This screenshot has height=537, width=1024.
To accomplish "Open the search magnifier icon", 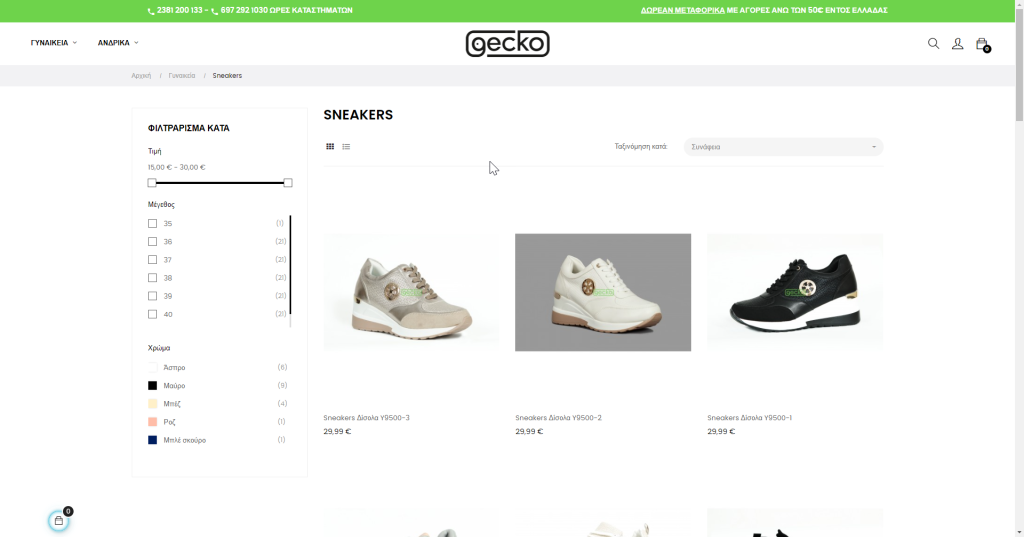I will coord(933,43).
